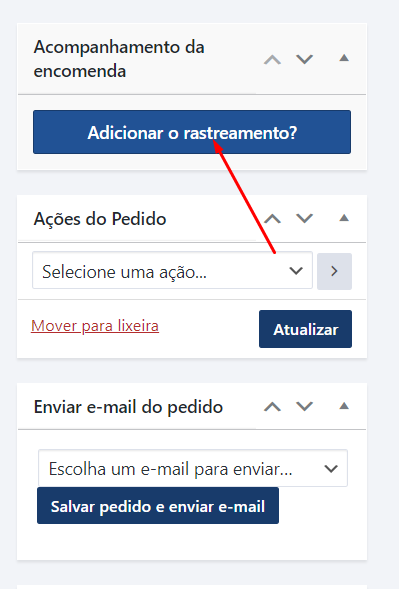Move Enviar e-mail do pedido panel up
399x589 pixels.
pos(272,406)
